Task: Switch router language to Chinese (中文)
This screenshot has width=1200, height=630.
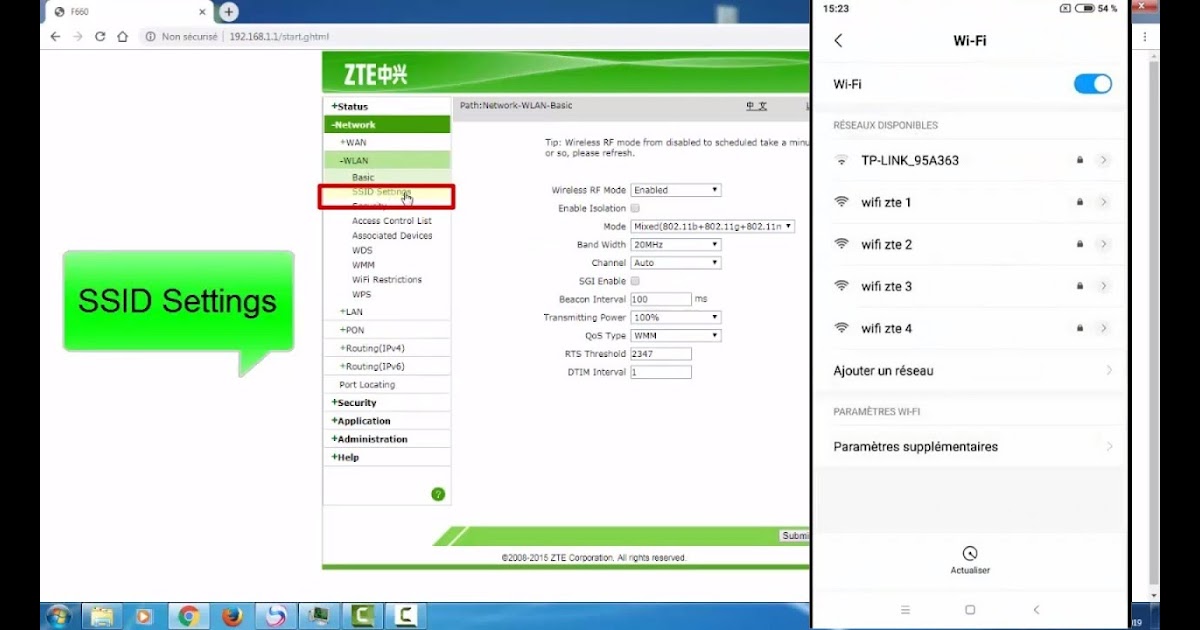Action: (756, 105)
